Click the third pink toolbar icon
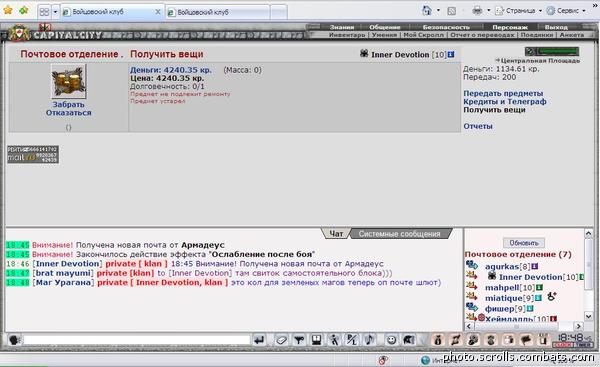Viewport: 600px width, 367px height. coord(473,340)
